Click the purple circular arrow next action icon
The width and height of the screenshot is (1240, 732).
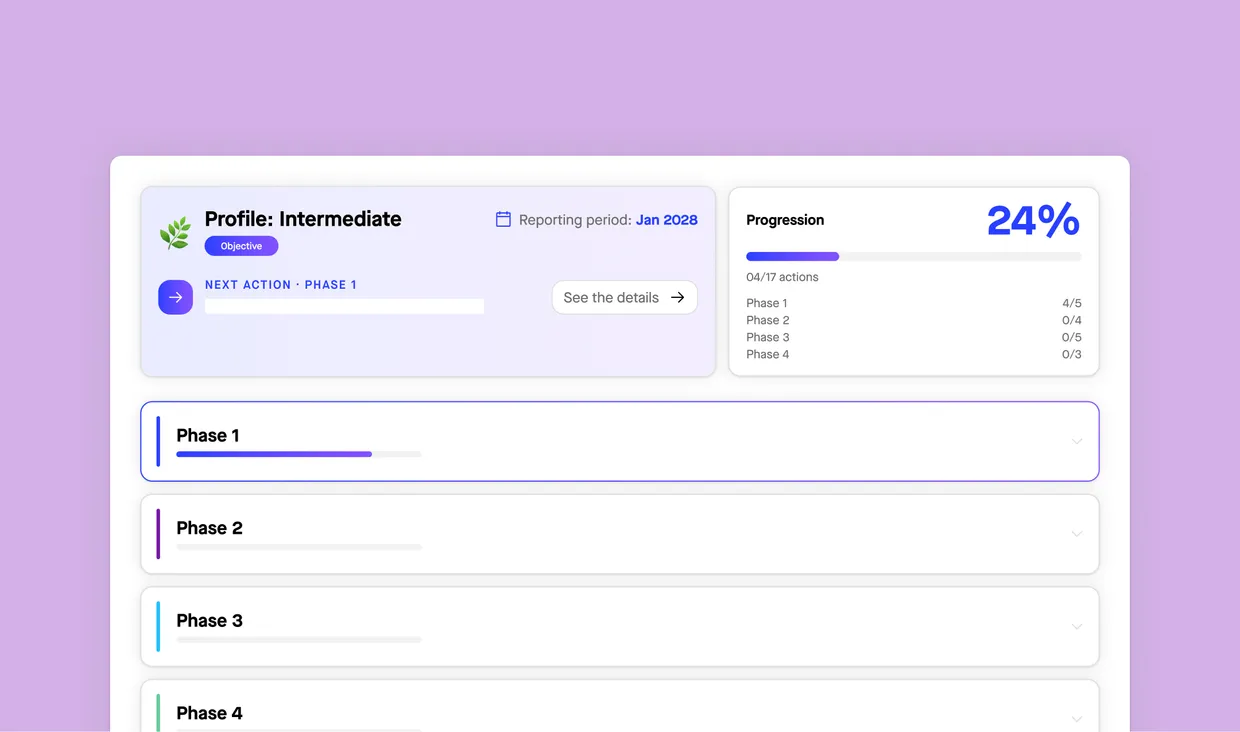[x=175, y=297]
